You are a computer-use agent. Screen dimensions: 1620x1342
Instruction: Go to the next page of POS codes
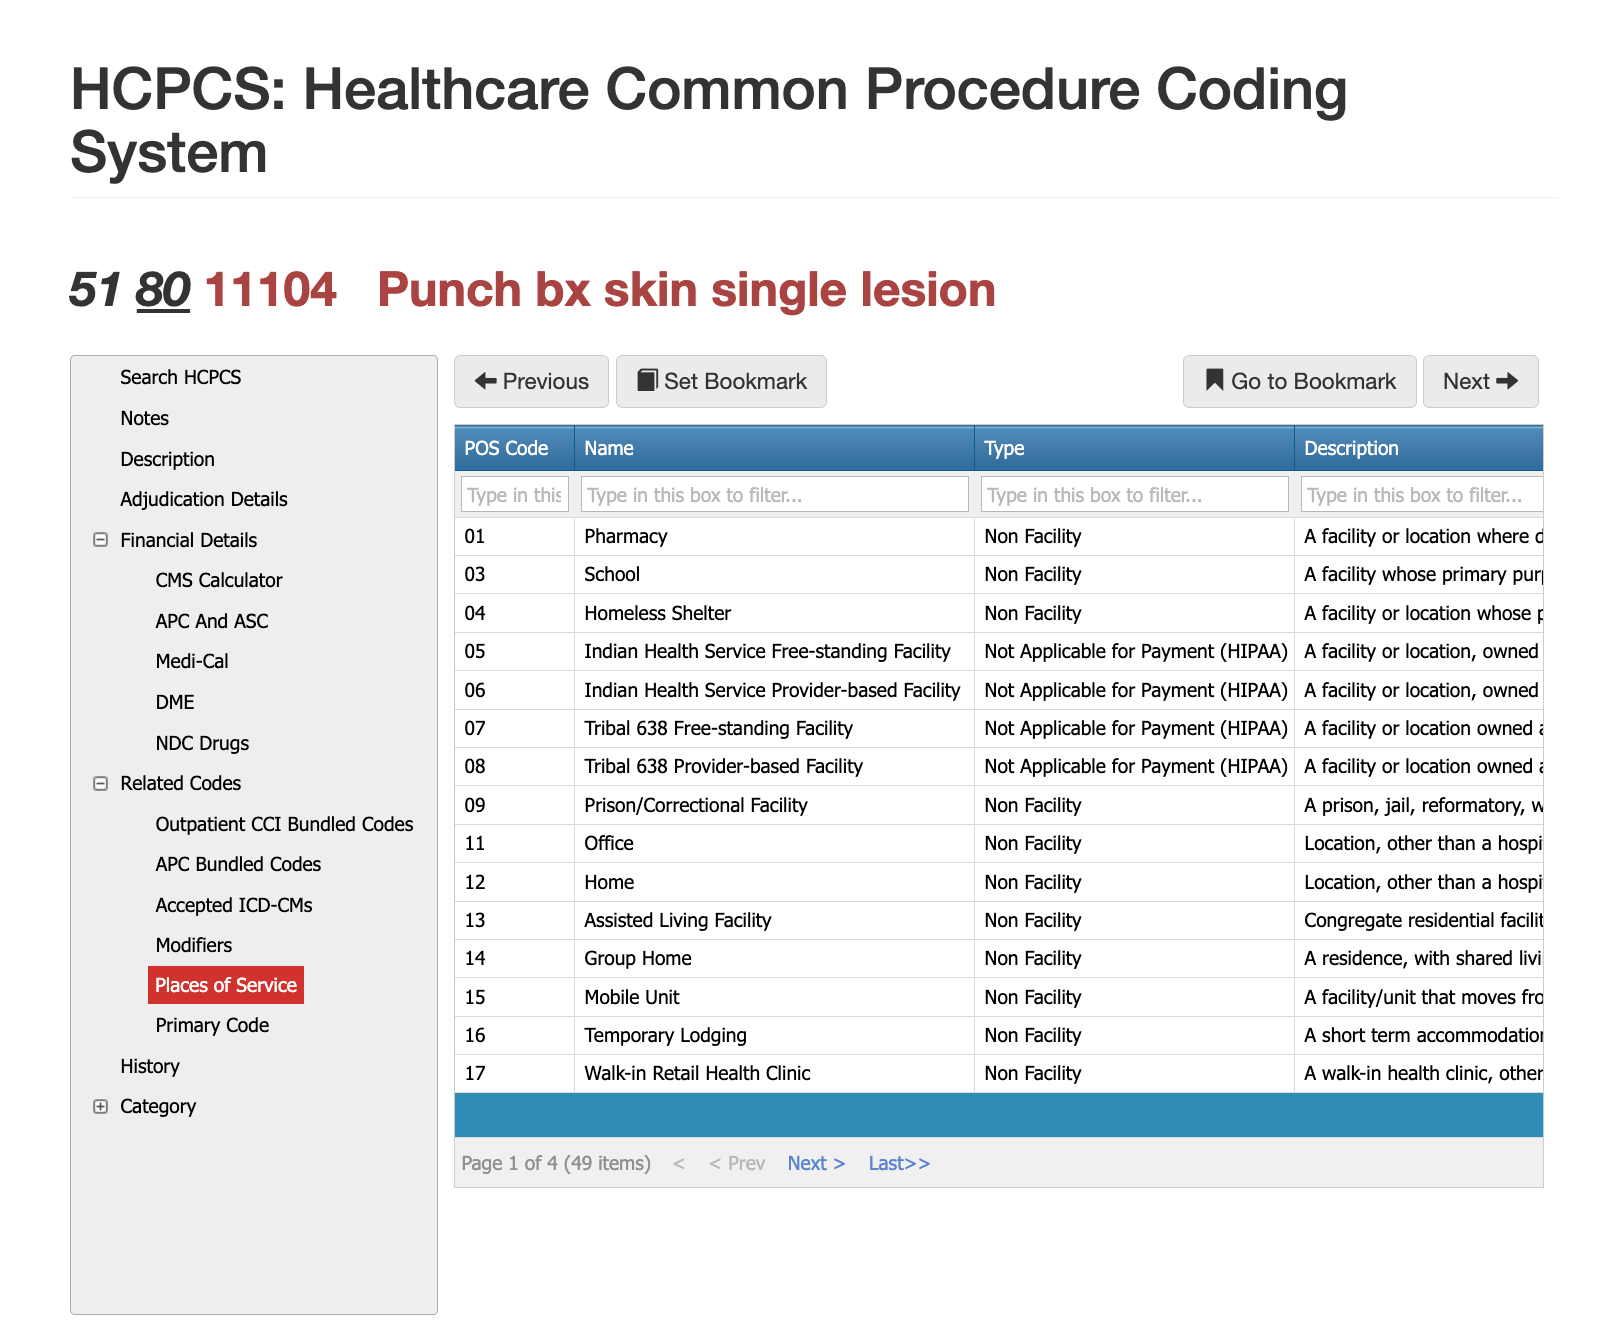816,1163
